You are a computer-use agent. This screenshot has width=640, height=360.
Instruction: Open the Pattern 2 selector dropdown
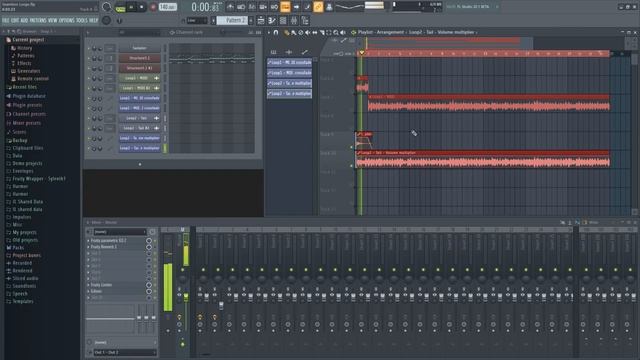coord(232,20)
